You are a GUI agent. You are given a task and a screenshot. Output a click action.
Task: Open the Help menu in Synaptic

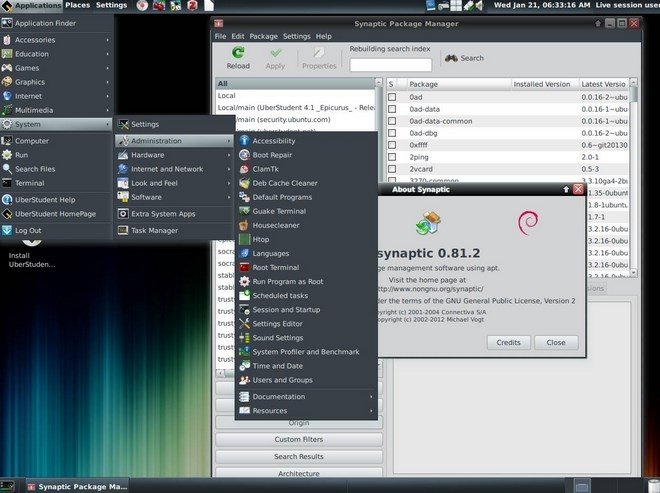(x=323, y=36)
